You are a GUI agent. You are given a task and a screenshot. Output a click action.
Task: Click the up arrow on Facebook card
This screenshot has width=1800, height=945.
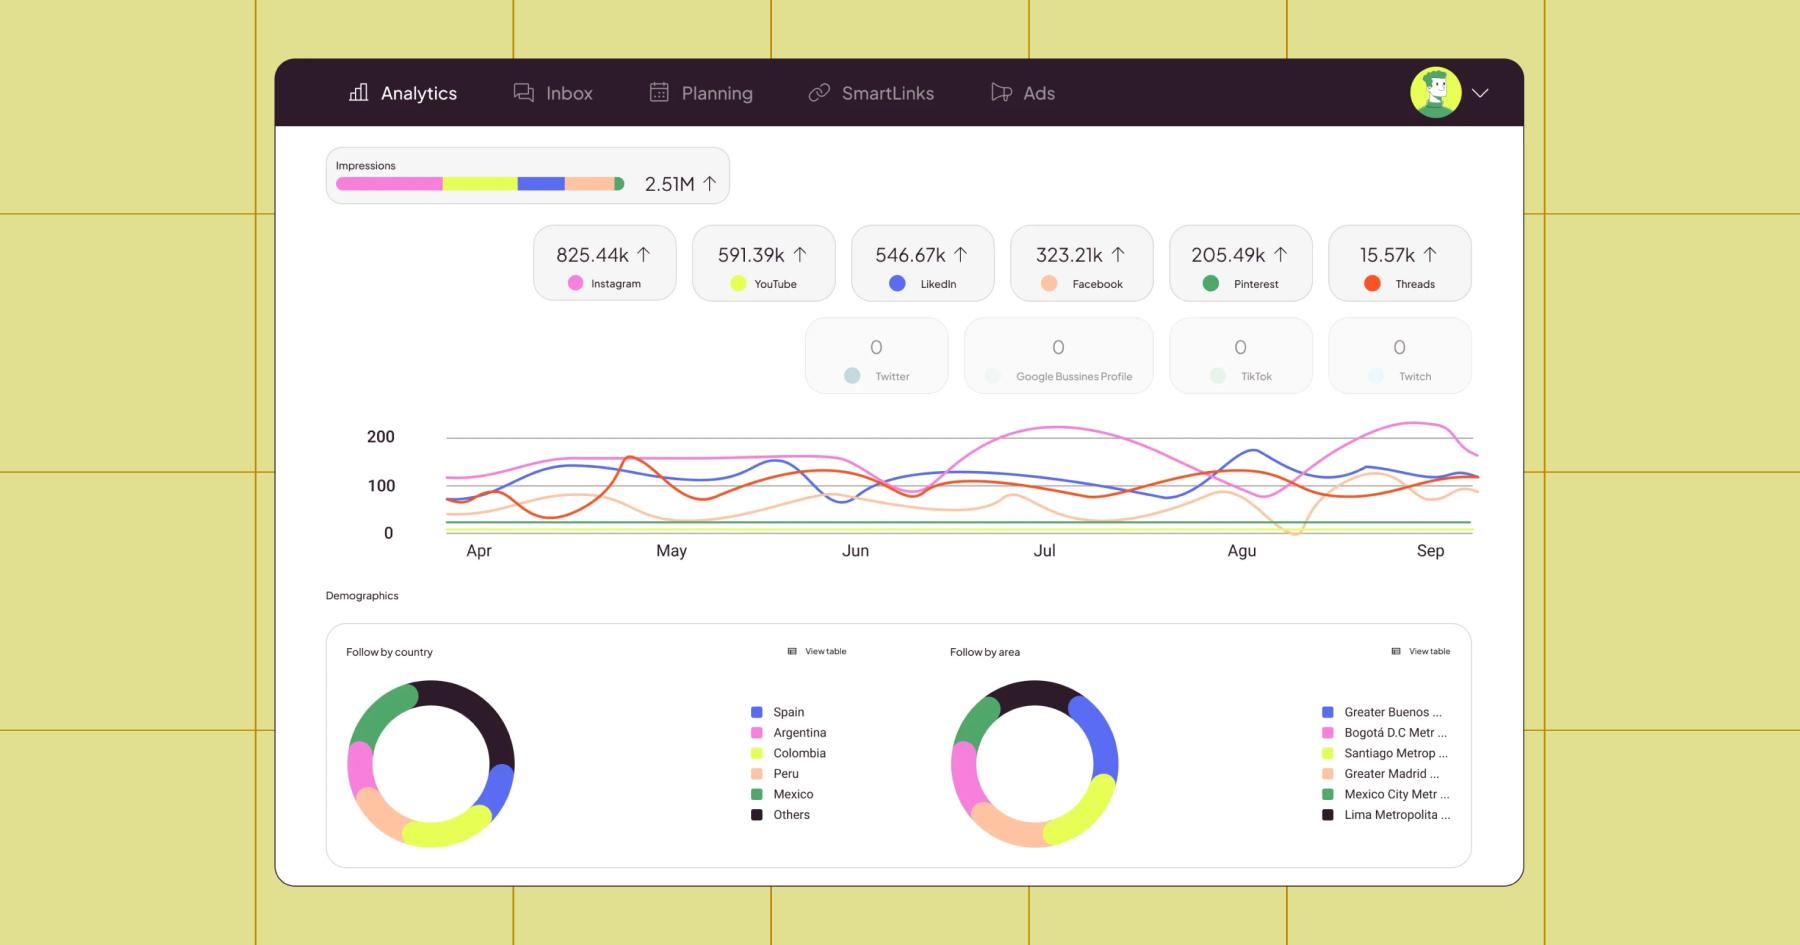1118,254
